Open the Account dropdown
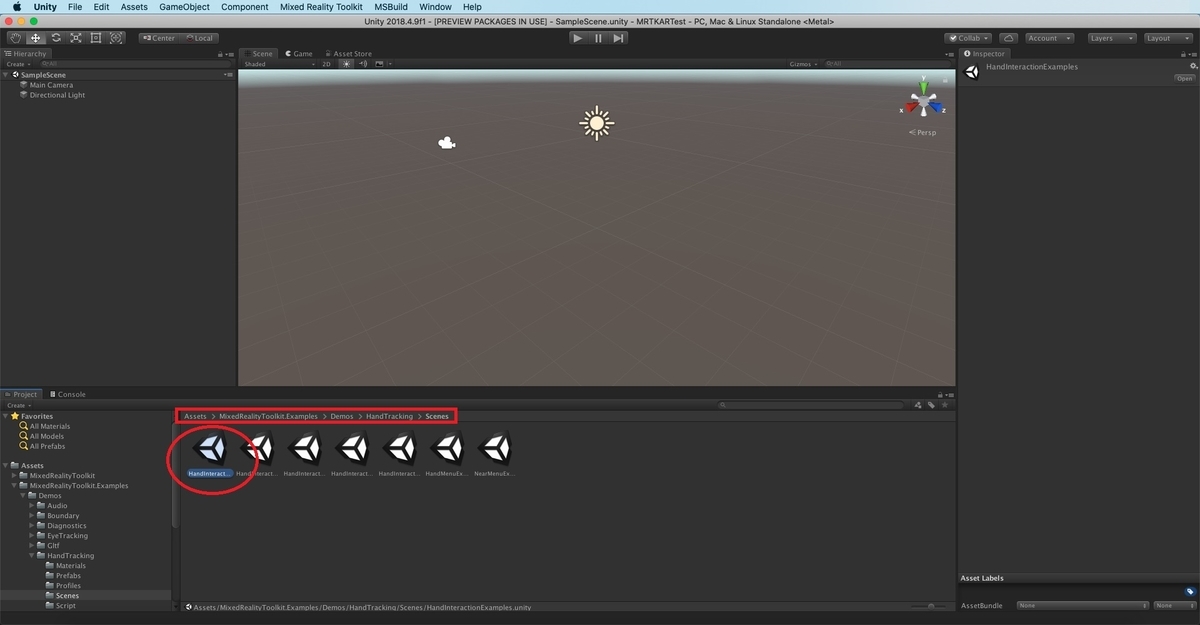The image size is (1200, 625). 1049,38
